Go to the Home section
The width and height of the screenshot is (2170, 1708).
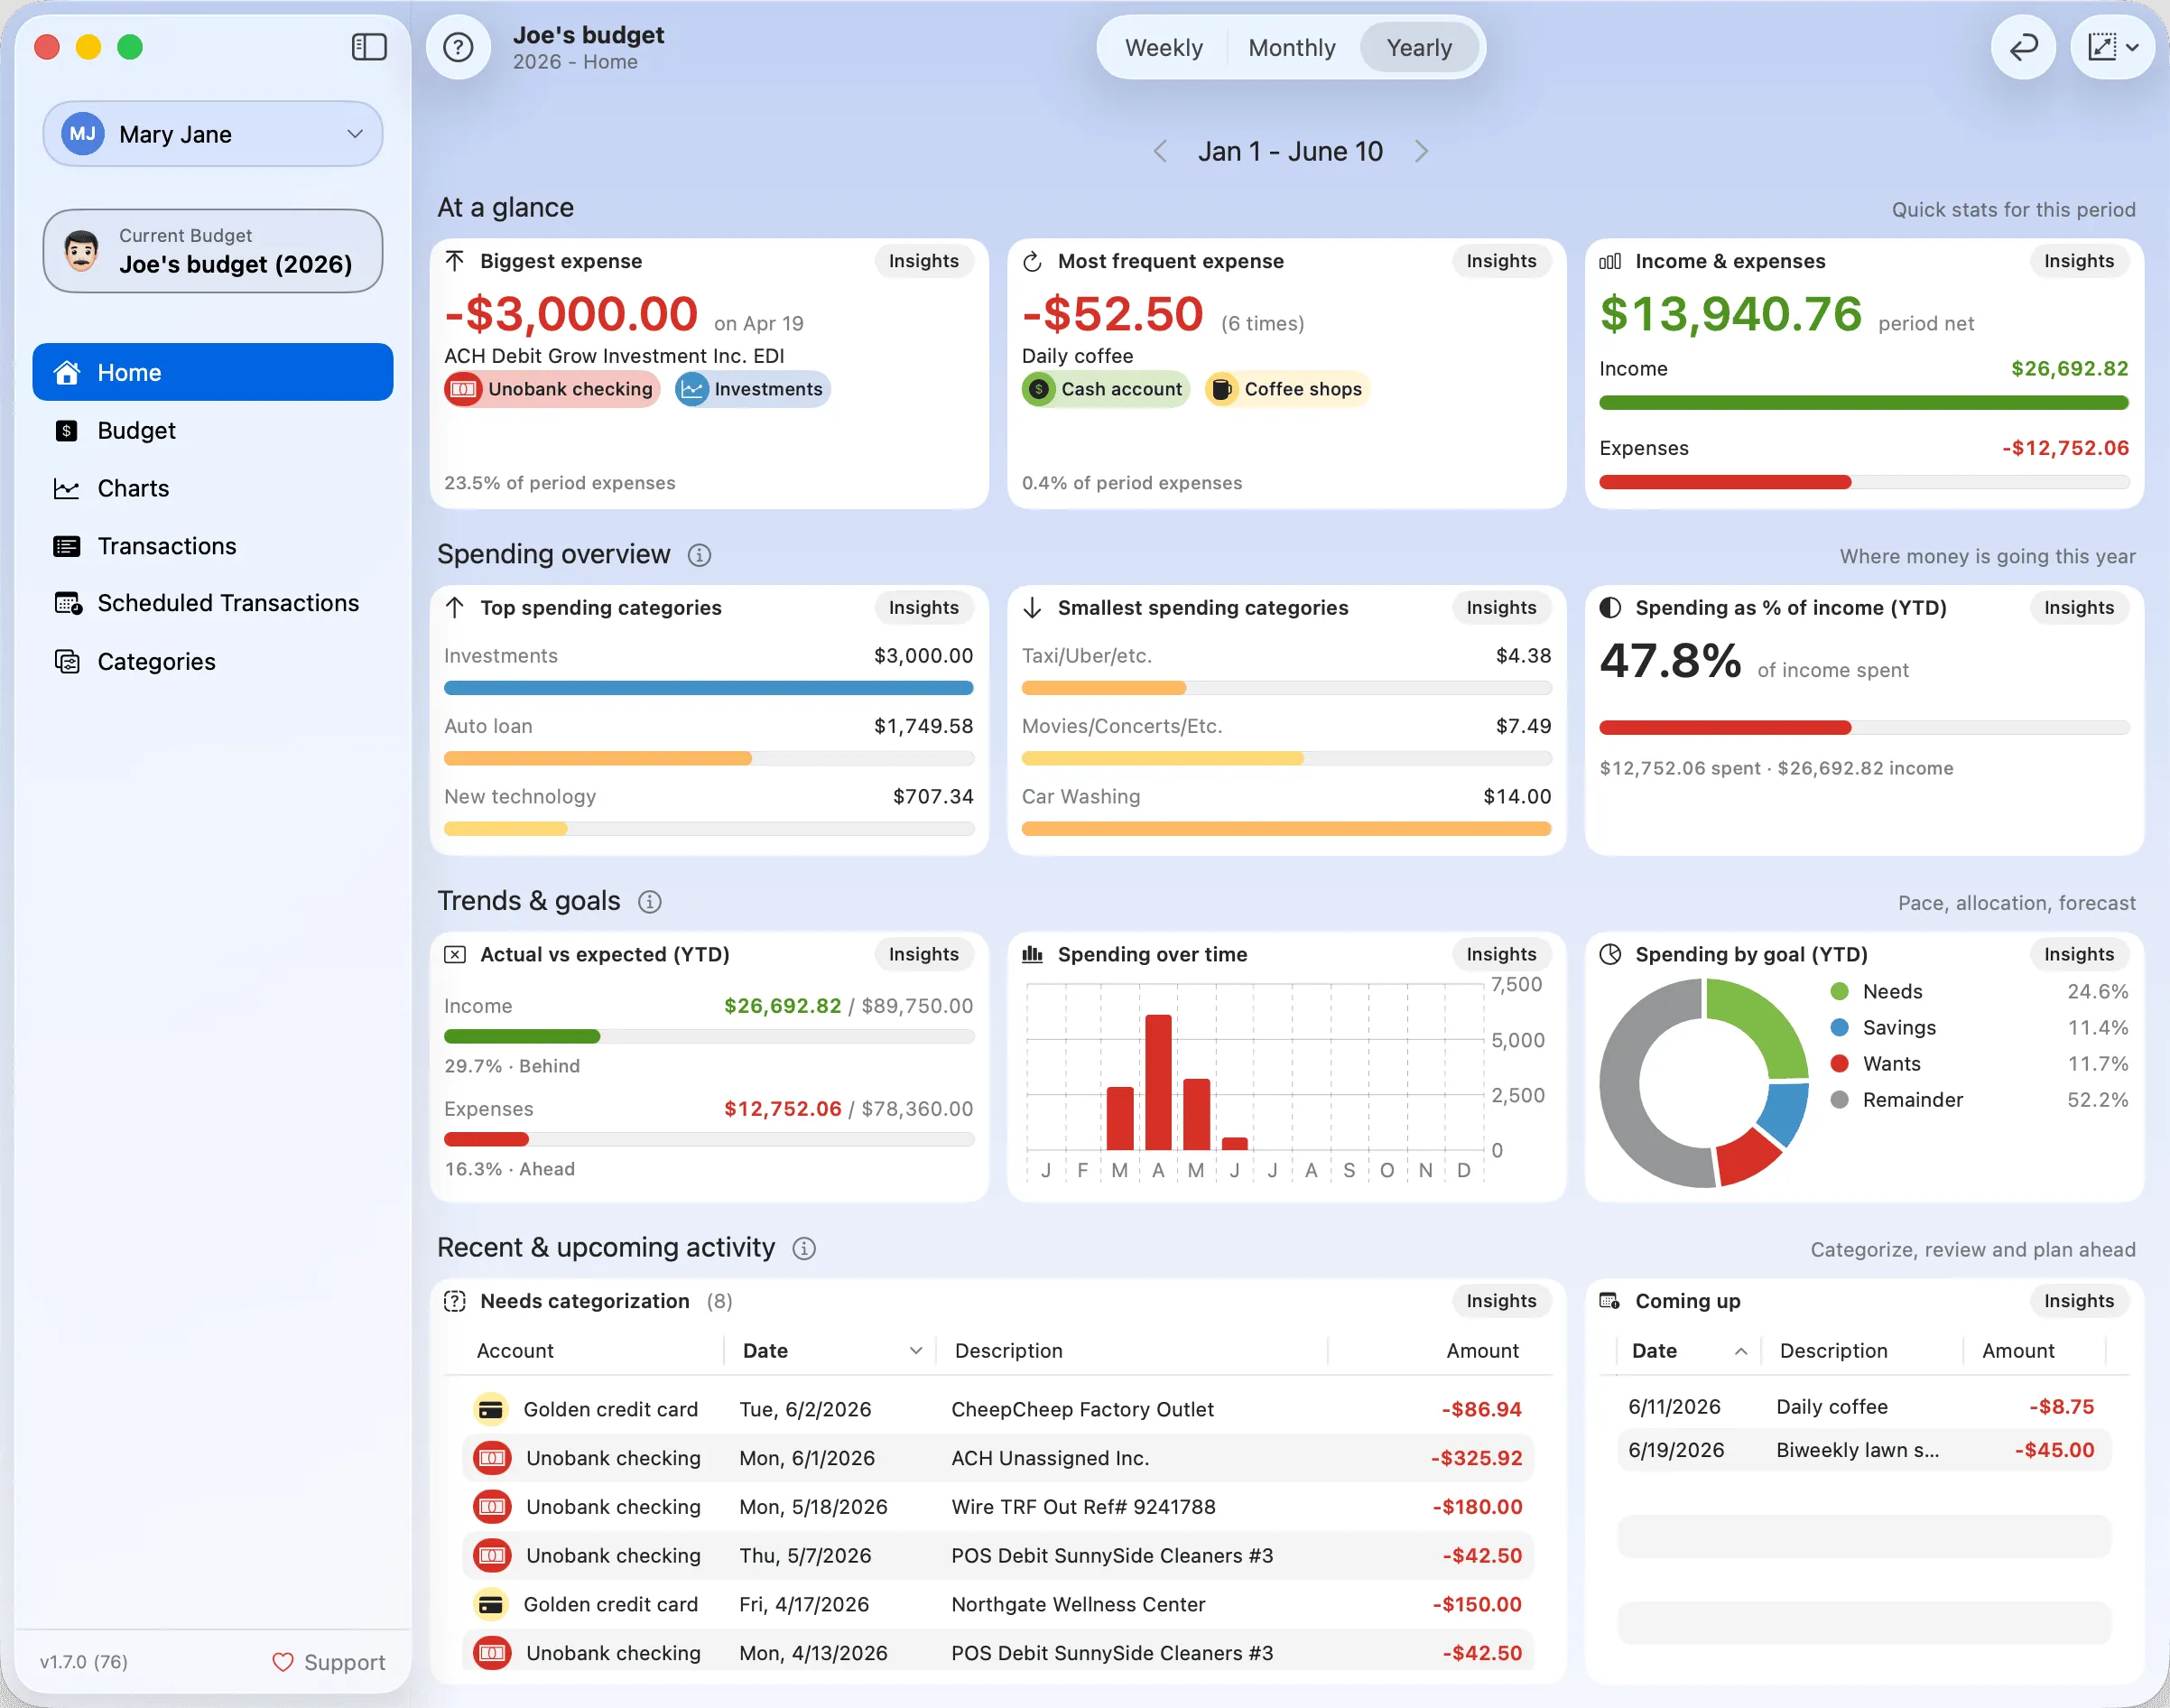pyautogui.click(x=213, y=372)
